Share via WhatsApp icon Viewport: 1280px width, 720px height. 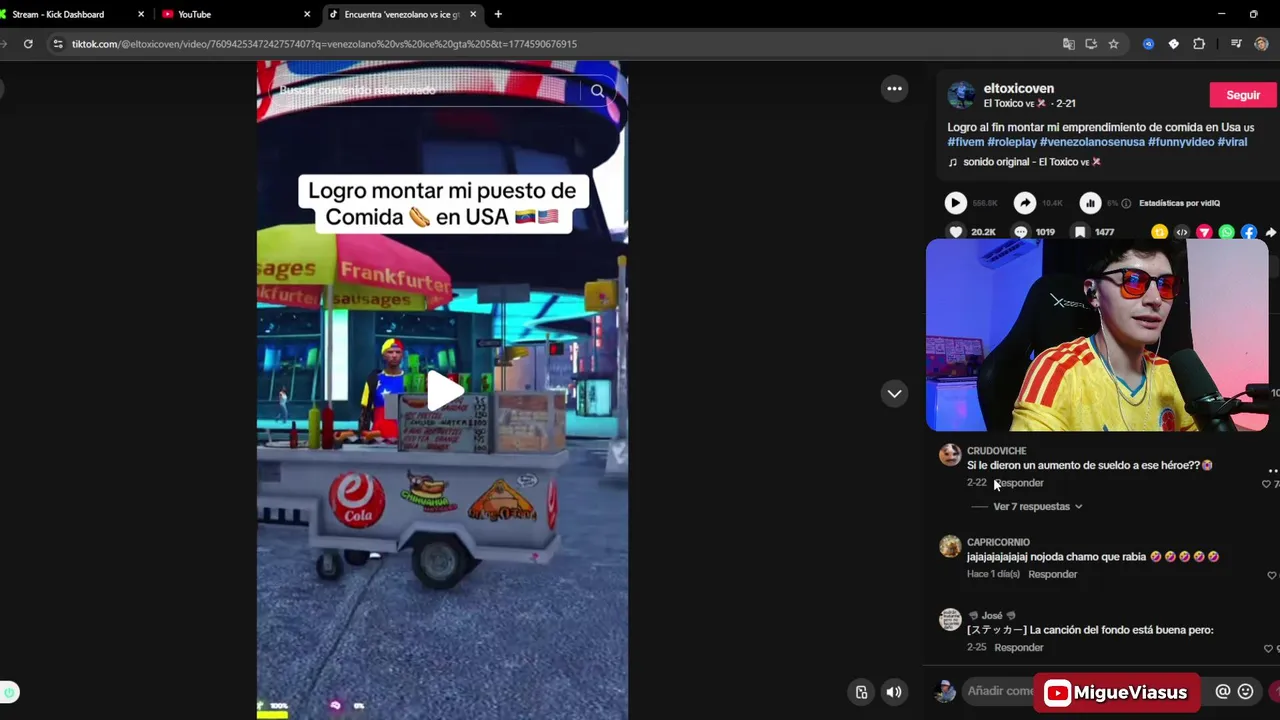coord(1227,232)
